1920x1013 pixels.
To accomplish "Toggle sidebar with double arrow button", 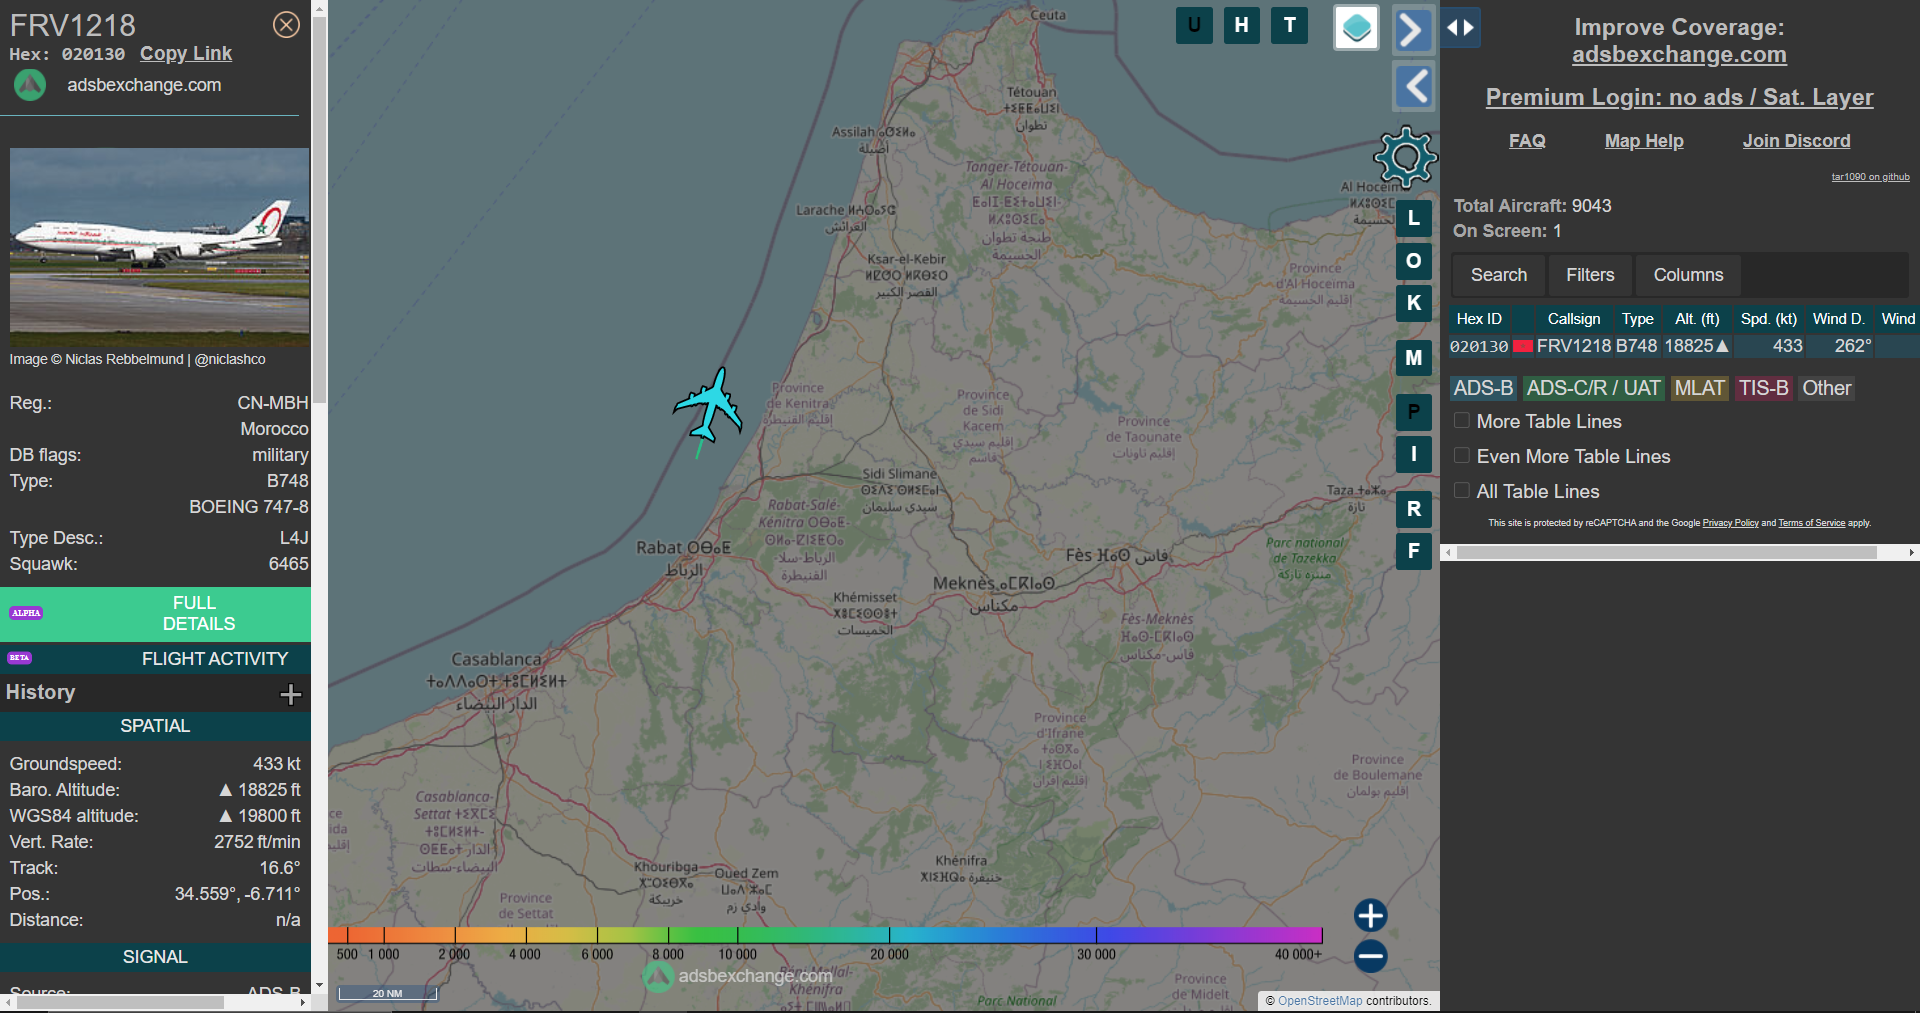I will tap(1460, 27).
